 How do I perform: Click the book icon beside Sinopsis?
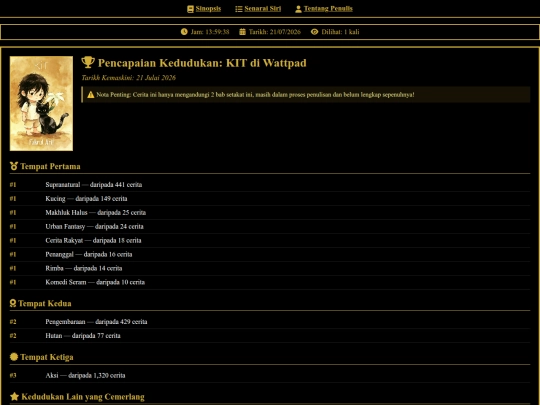click(190, 9)
